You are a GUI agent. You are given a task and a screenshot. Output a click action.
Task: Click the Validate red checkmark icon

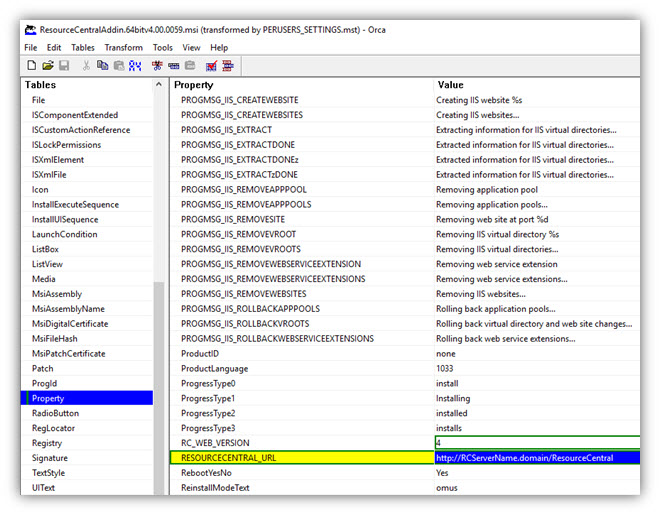pyautogui.click(x=212, y=65)
